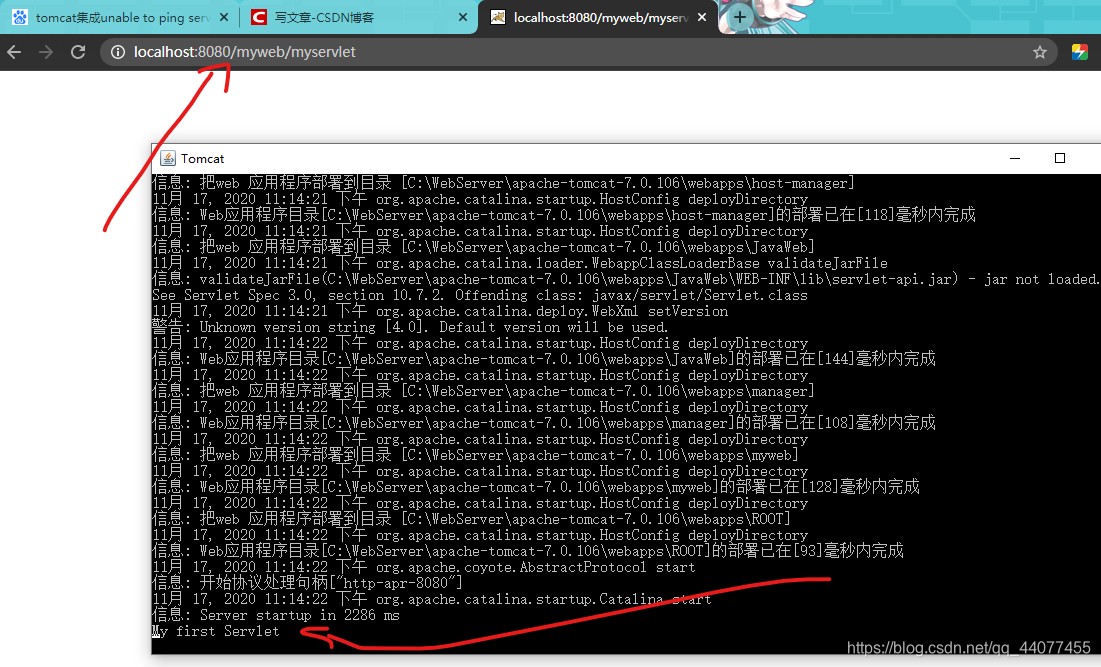Click the address bar URL field

coord(579,52)
